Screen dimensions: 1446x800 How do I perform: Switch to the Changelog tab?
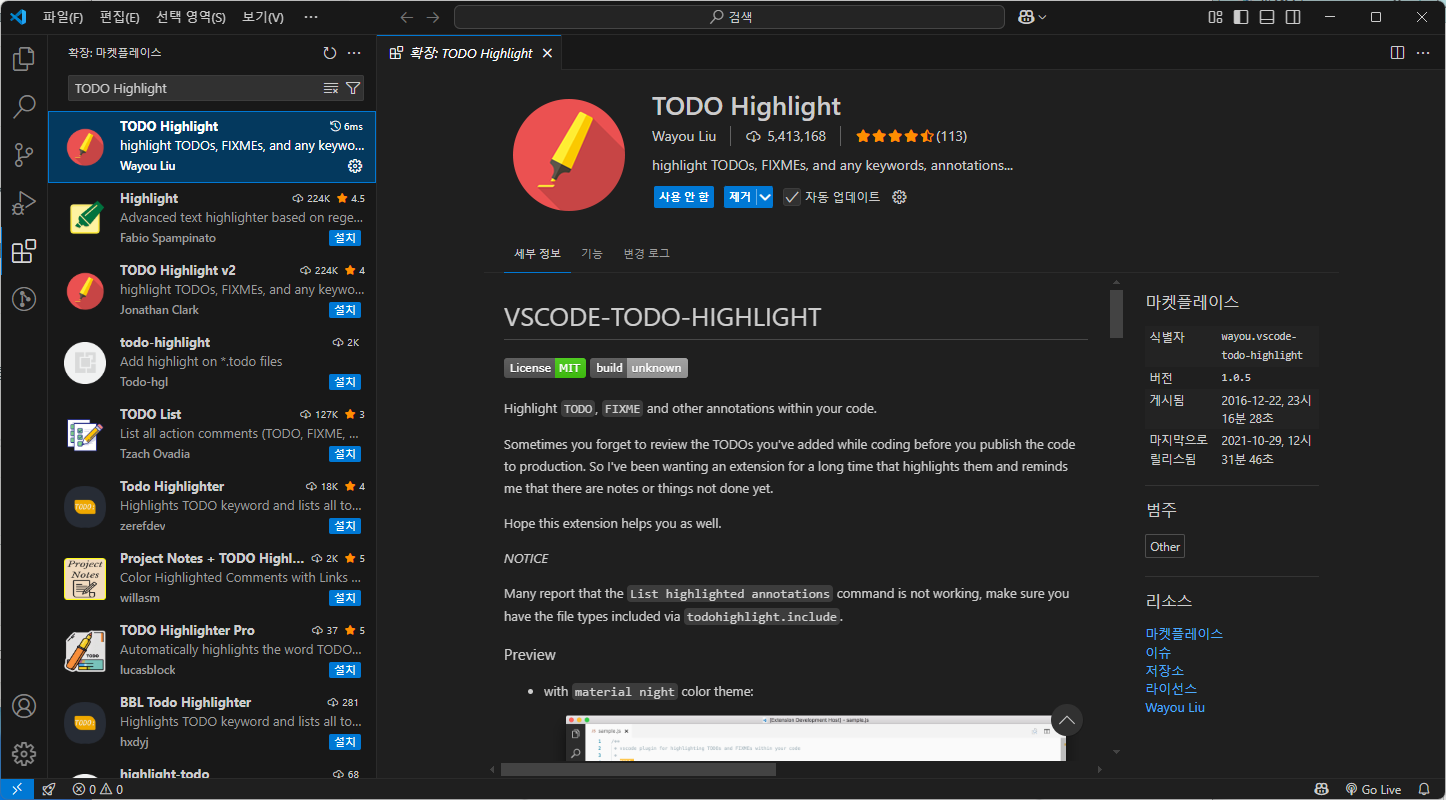click(x=646, y=254)
